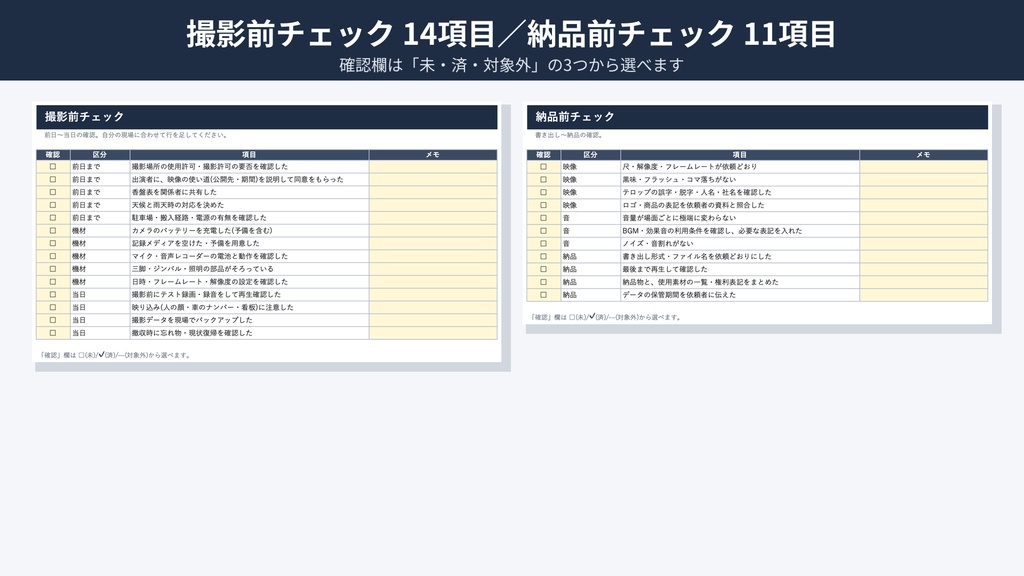
Task: Select memo cell for 撮影データを現場でバックアップした
Action: 433,320
